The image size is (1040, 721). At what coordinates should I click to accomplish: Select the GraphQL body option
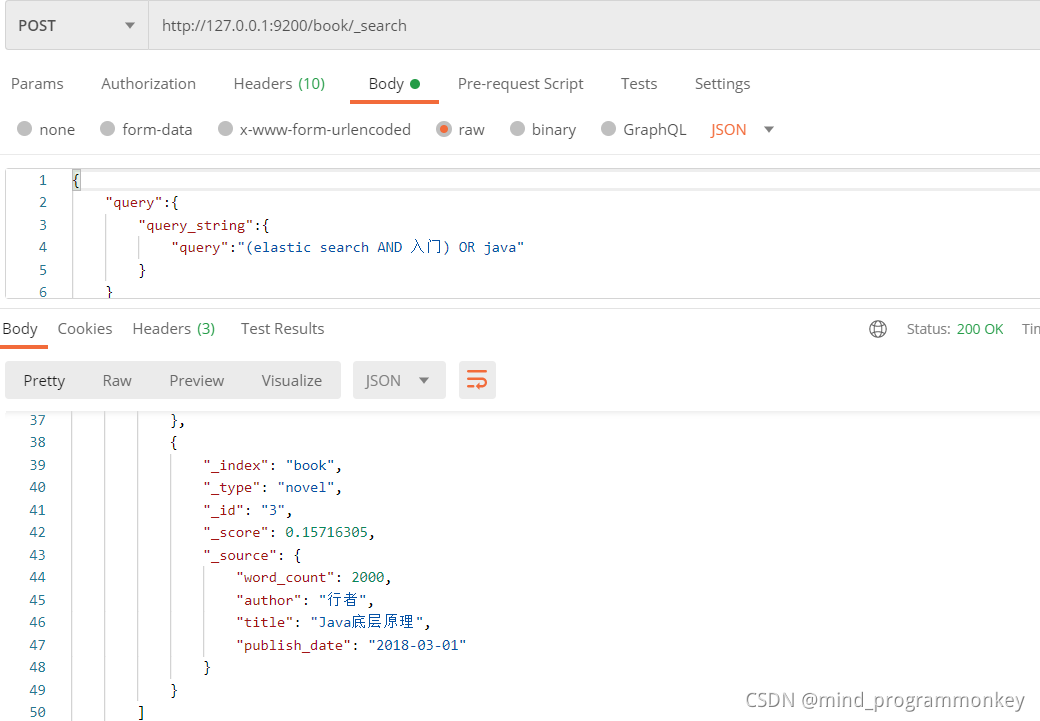point(643,129)
